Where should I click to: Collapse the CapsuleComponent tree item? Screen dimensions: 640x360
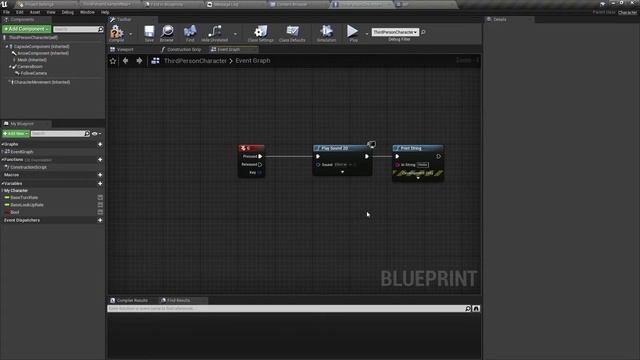7,47
